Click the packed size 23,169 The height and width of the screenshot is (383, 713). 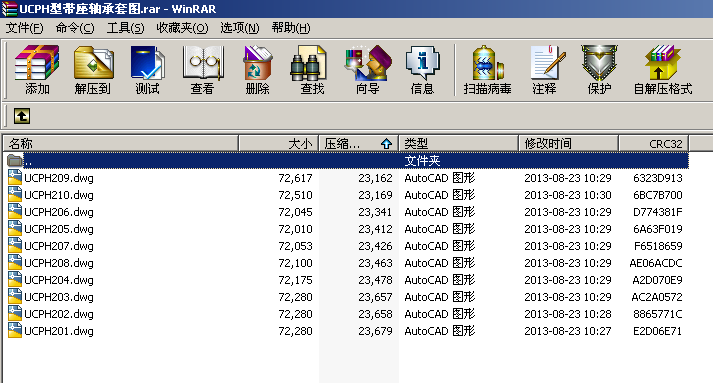pos(375,195)
